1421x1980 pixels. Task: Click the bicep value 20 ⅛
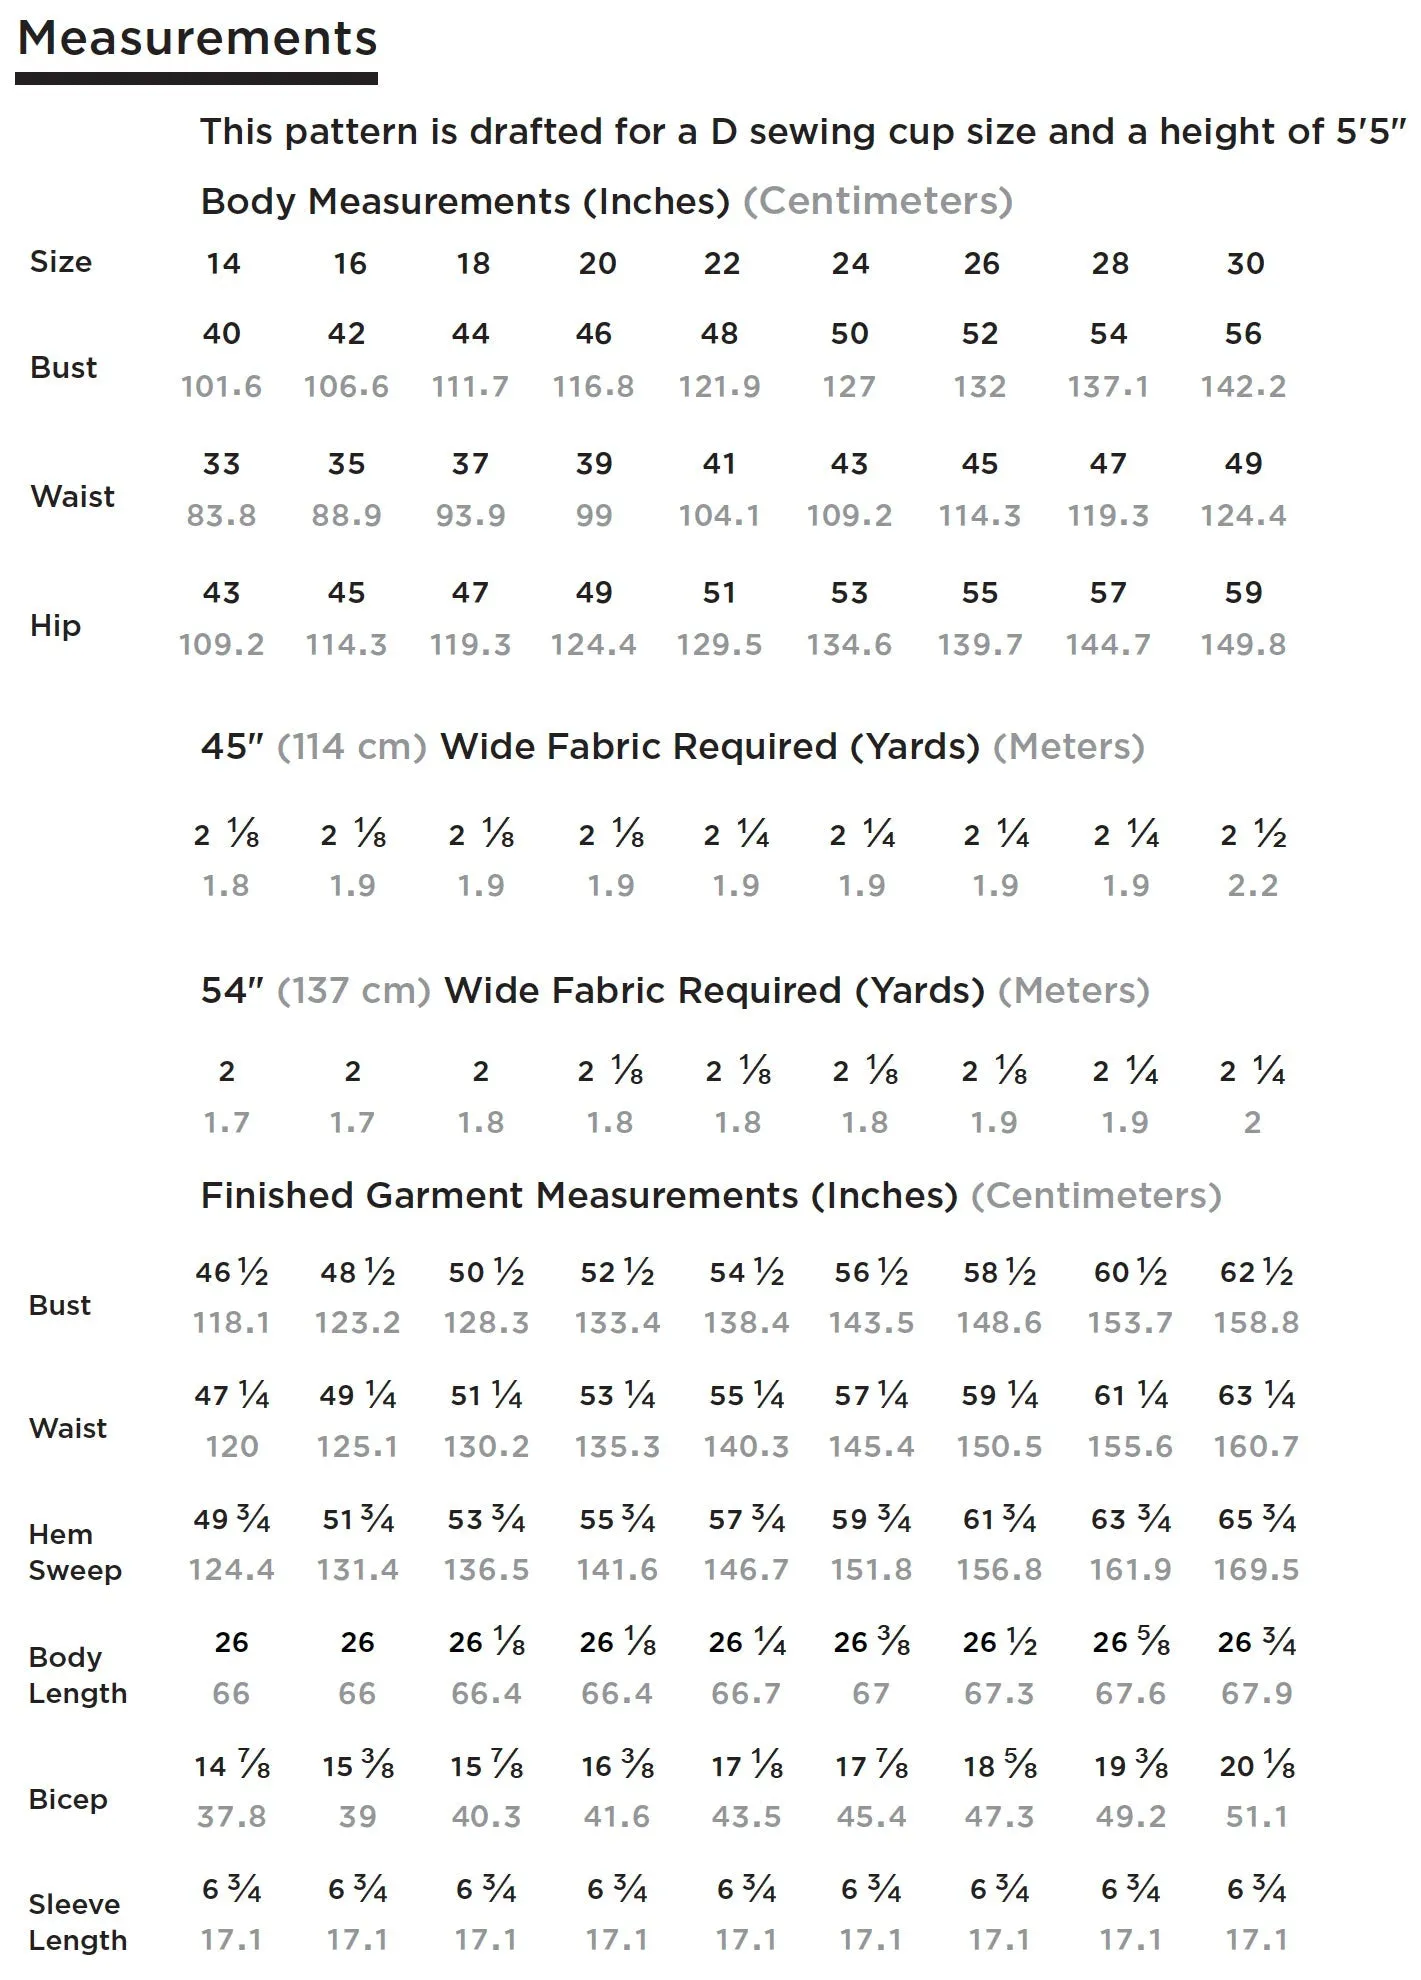pyautogui.click(x=1257, y=1766)
